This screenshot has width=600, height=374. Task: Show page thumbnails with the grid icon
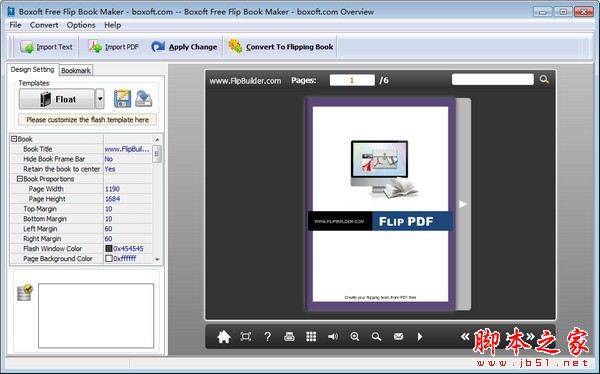(x=311, y=336)
